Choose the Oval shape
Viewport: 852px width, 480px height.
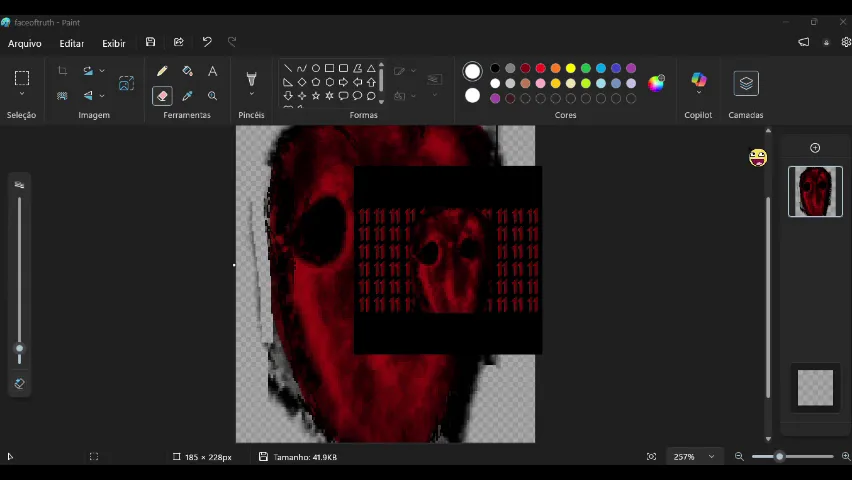316,68
